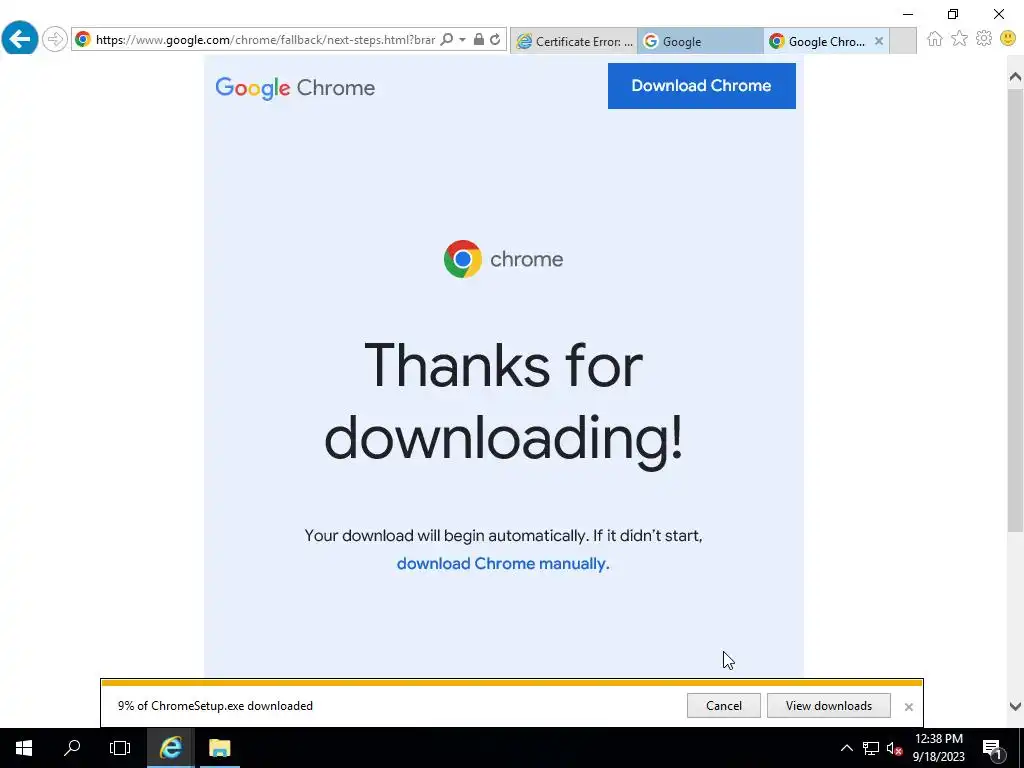Screen dimensions: 1024x768
Task: Click the vertical scrollbar thumb
Action: point(1015,310)
